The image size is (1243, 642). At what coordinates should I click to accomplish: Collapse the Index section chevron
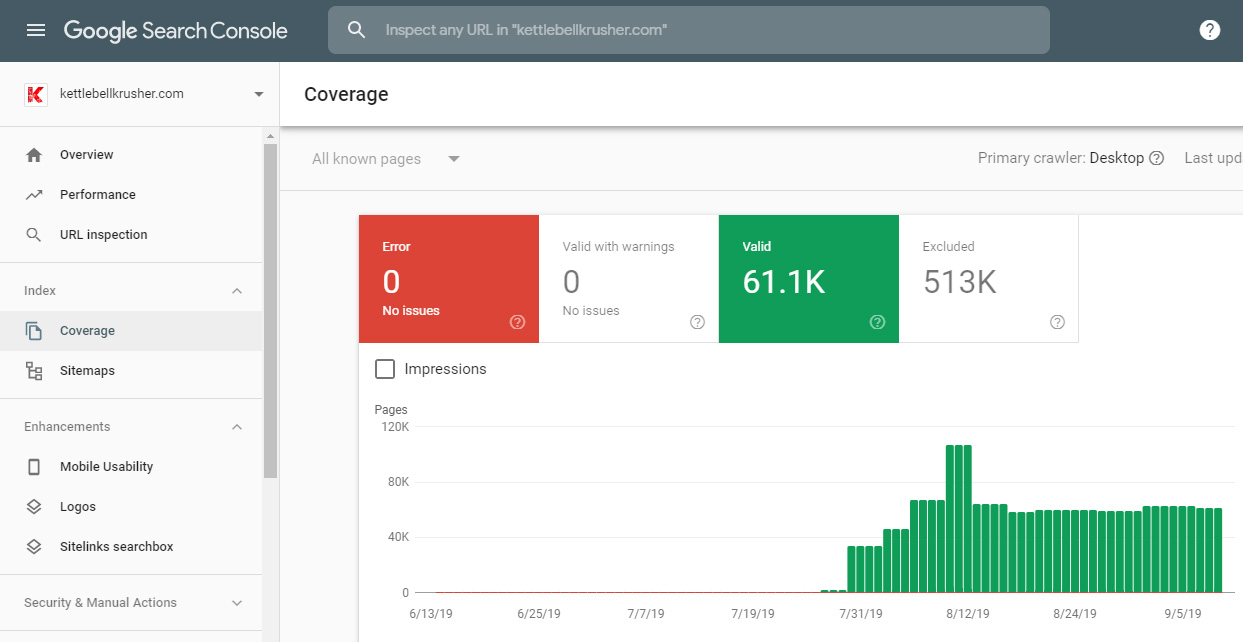coord(237,291)
